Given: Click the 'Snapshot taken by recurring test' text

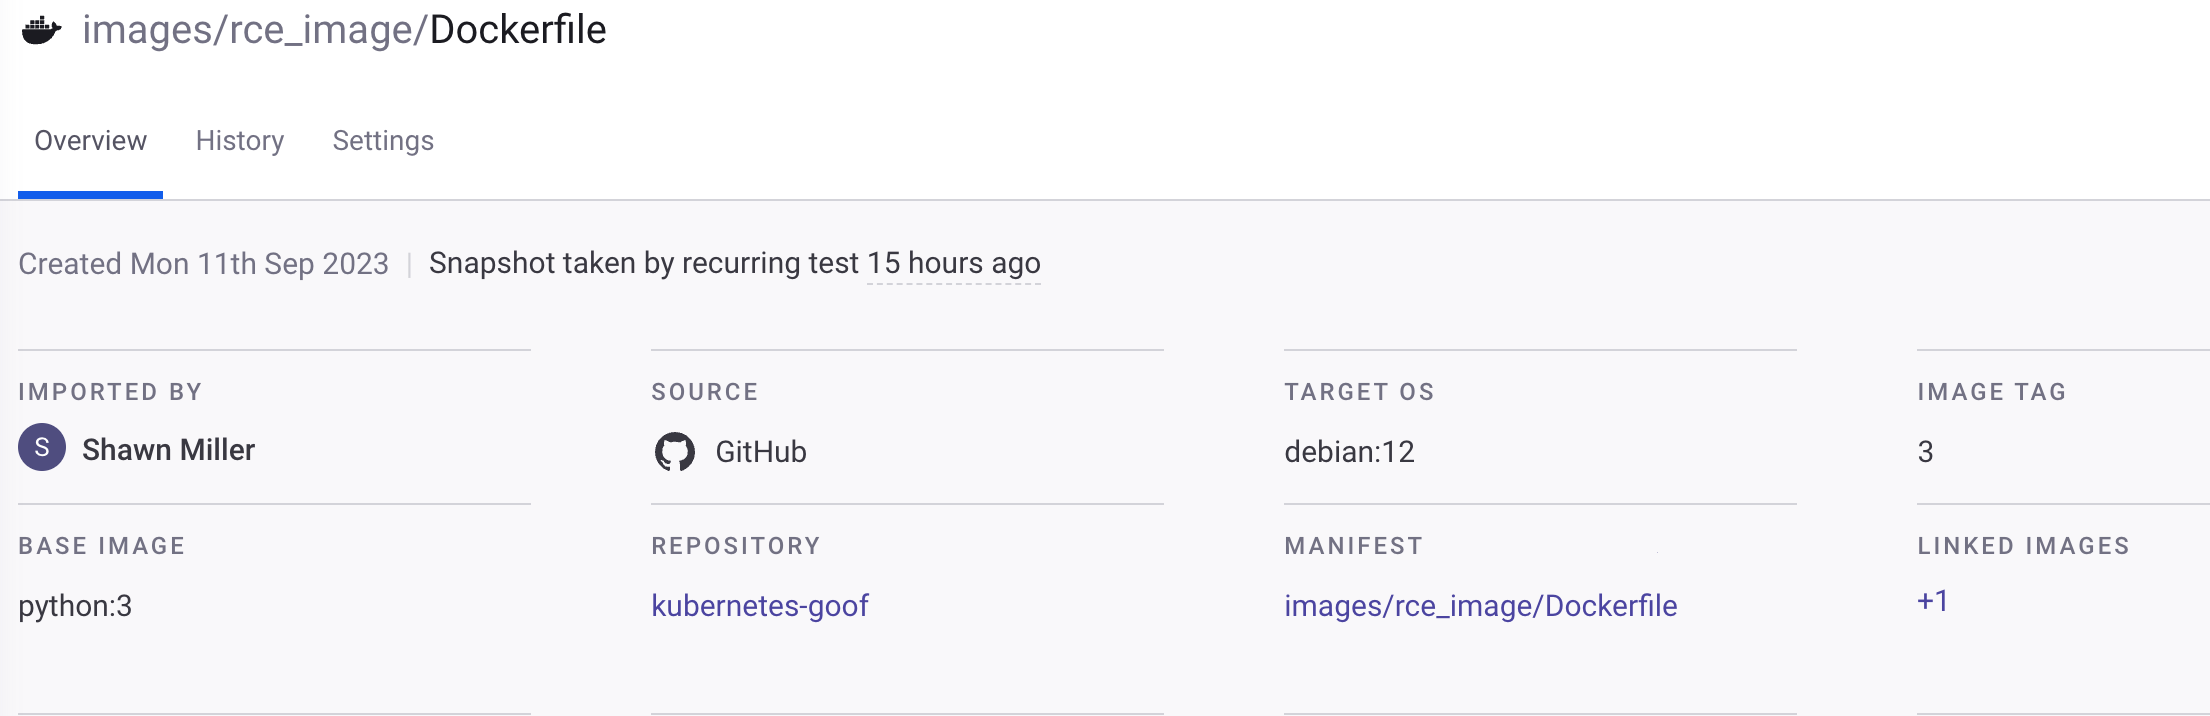Looking at the screenshot, I should 643,263.
